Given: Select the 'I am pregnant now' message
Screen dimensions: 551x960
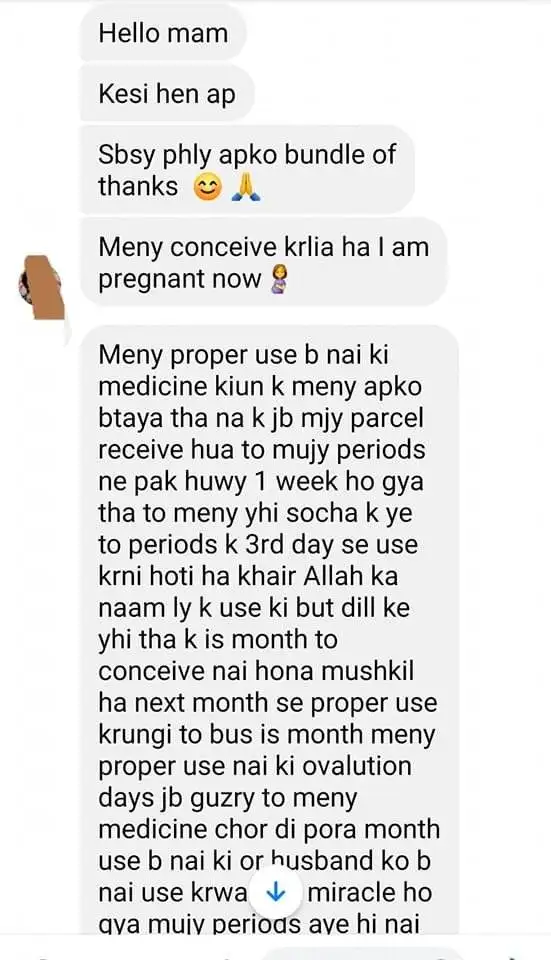Looking at the screenshot, I should pyautogui.click(x=263, y=262).
